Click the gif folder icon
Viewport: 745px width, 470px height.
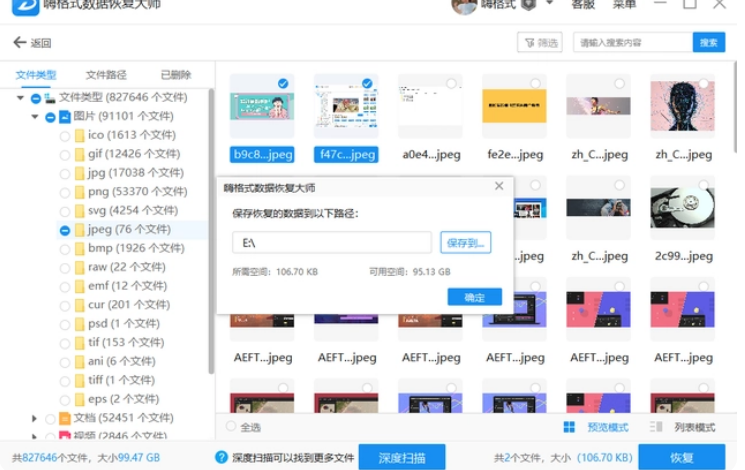click(x=80, y=154)
